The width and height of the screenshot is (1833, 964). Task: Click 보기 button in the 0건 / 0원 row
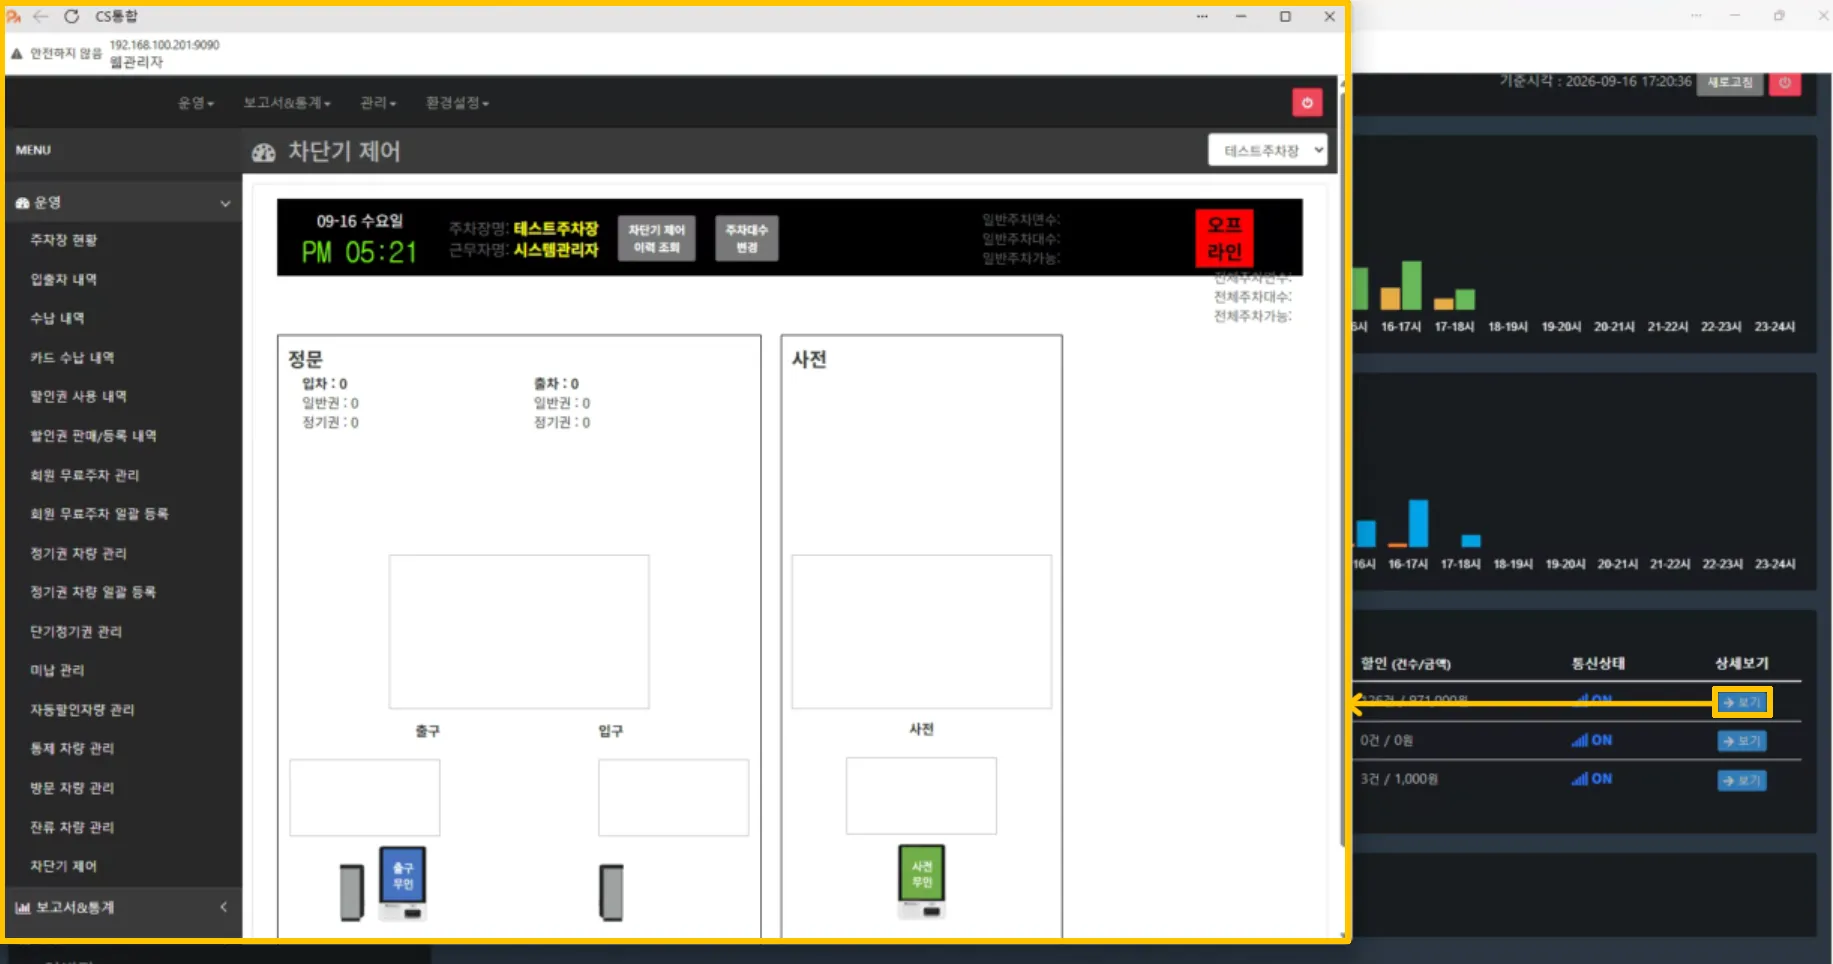1741,741
